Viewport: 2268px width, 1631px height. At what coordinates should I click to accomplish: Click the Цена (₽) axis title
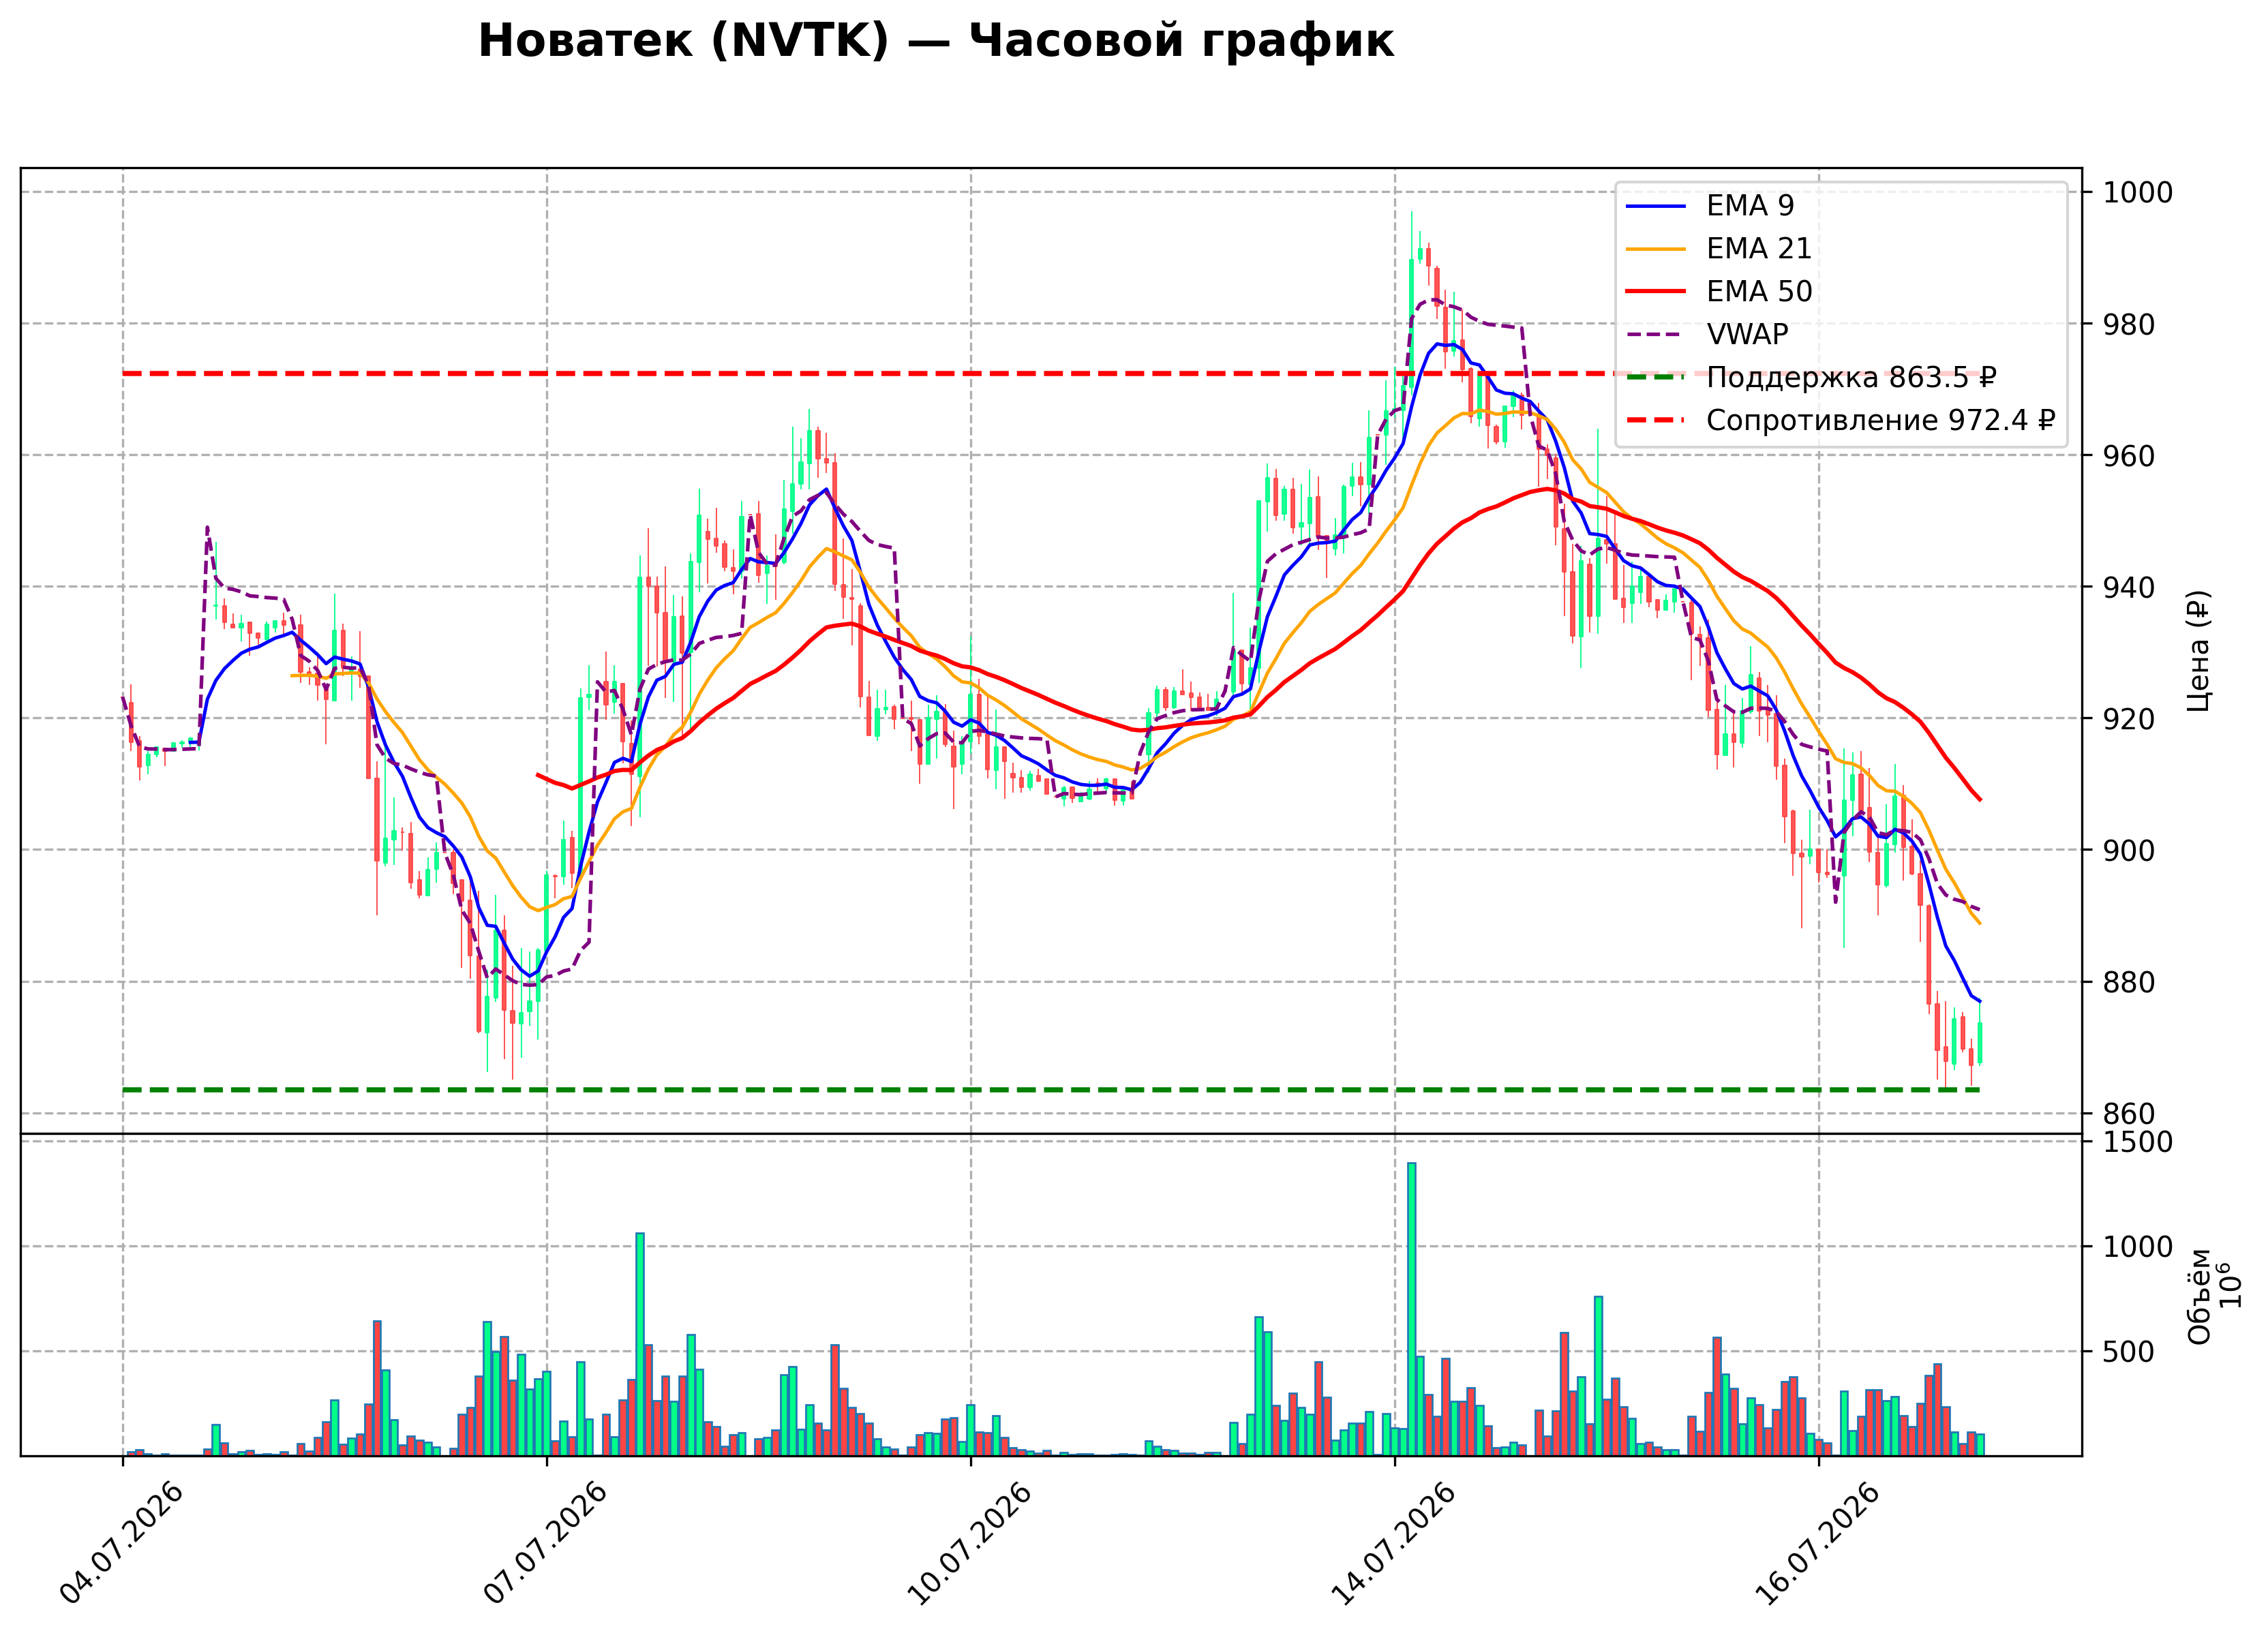click(x=2198, y=651)
